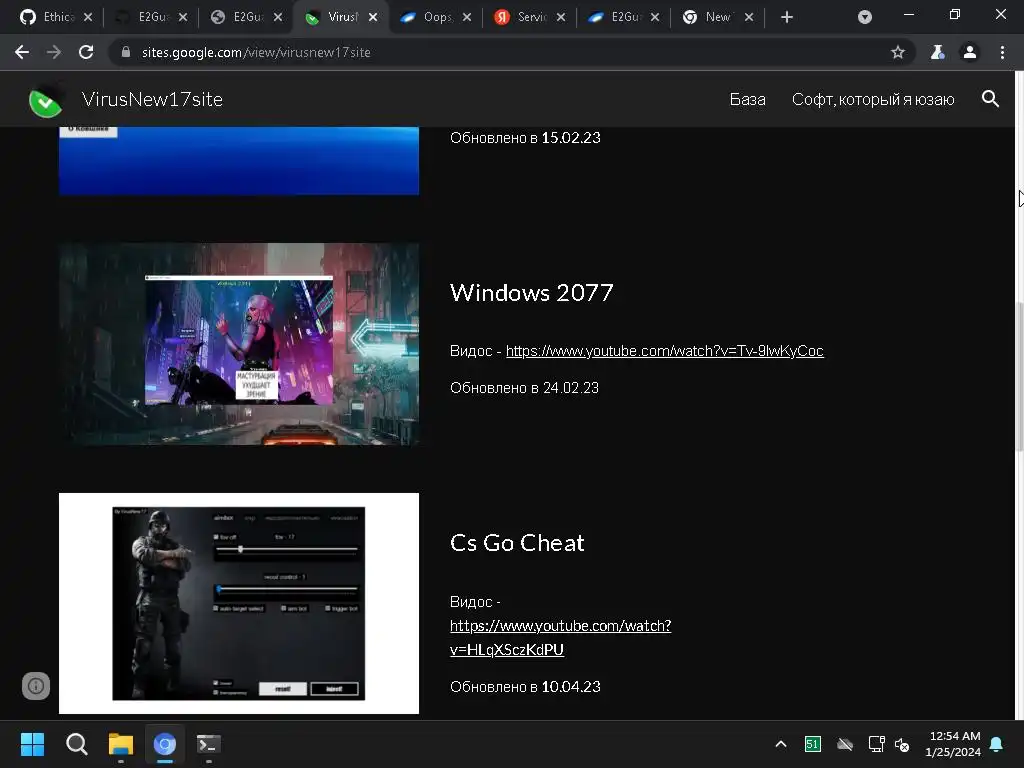Viewport: 1024px width, 768px height.
Task: Click the Windows 2077 preview image
Action: [238, 344]
